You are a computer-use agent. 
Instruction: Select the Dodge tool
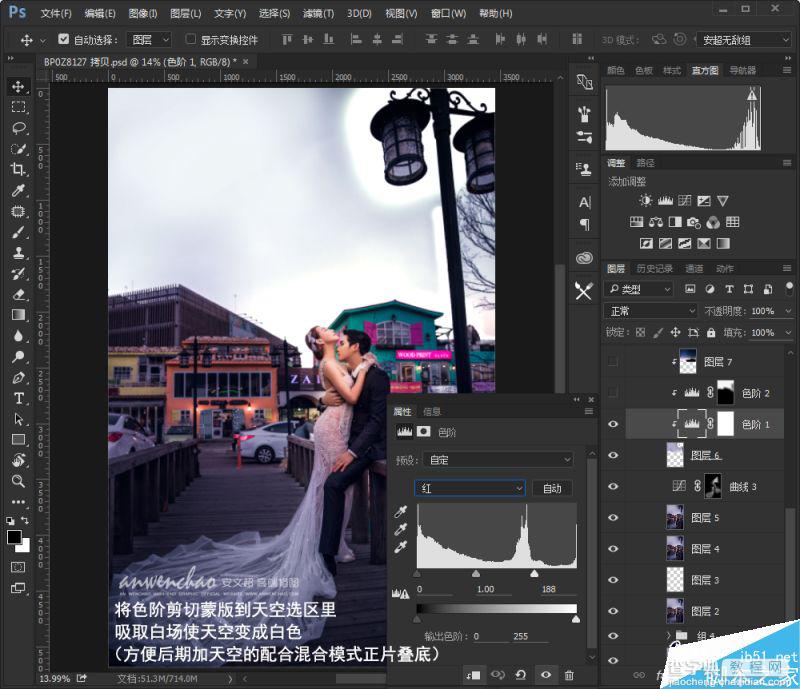18,357
